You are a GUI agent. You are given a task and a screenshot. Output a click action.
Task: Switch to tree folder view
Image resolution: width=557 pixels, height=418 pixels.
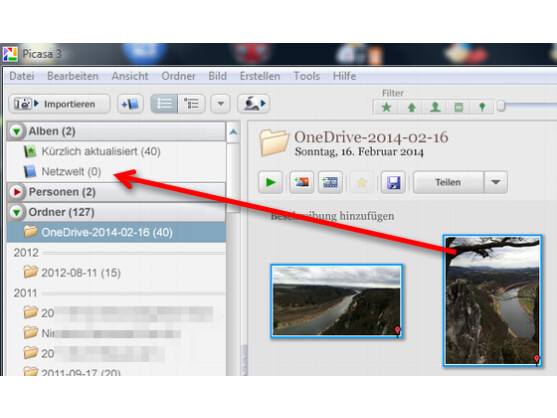point(191,104)
